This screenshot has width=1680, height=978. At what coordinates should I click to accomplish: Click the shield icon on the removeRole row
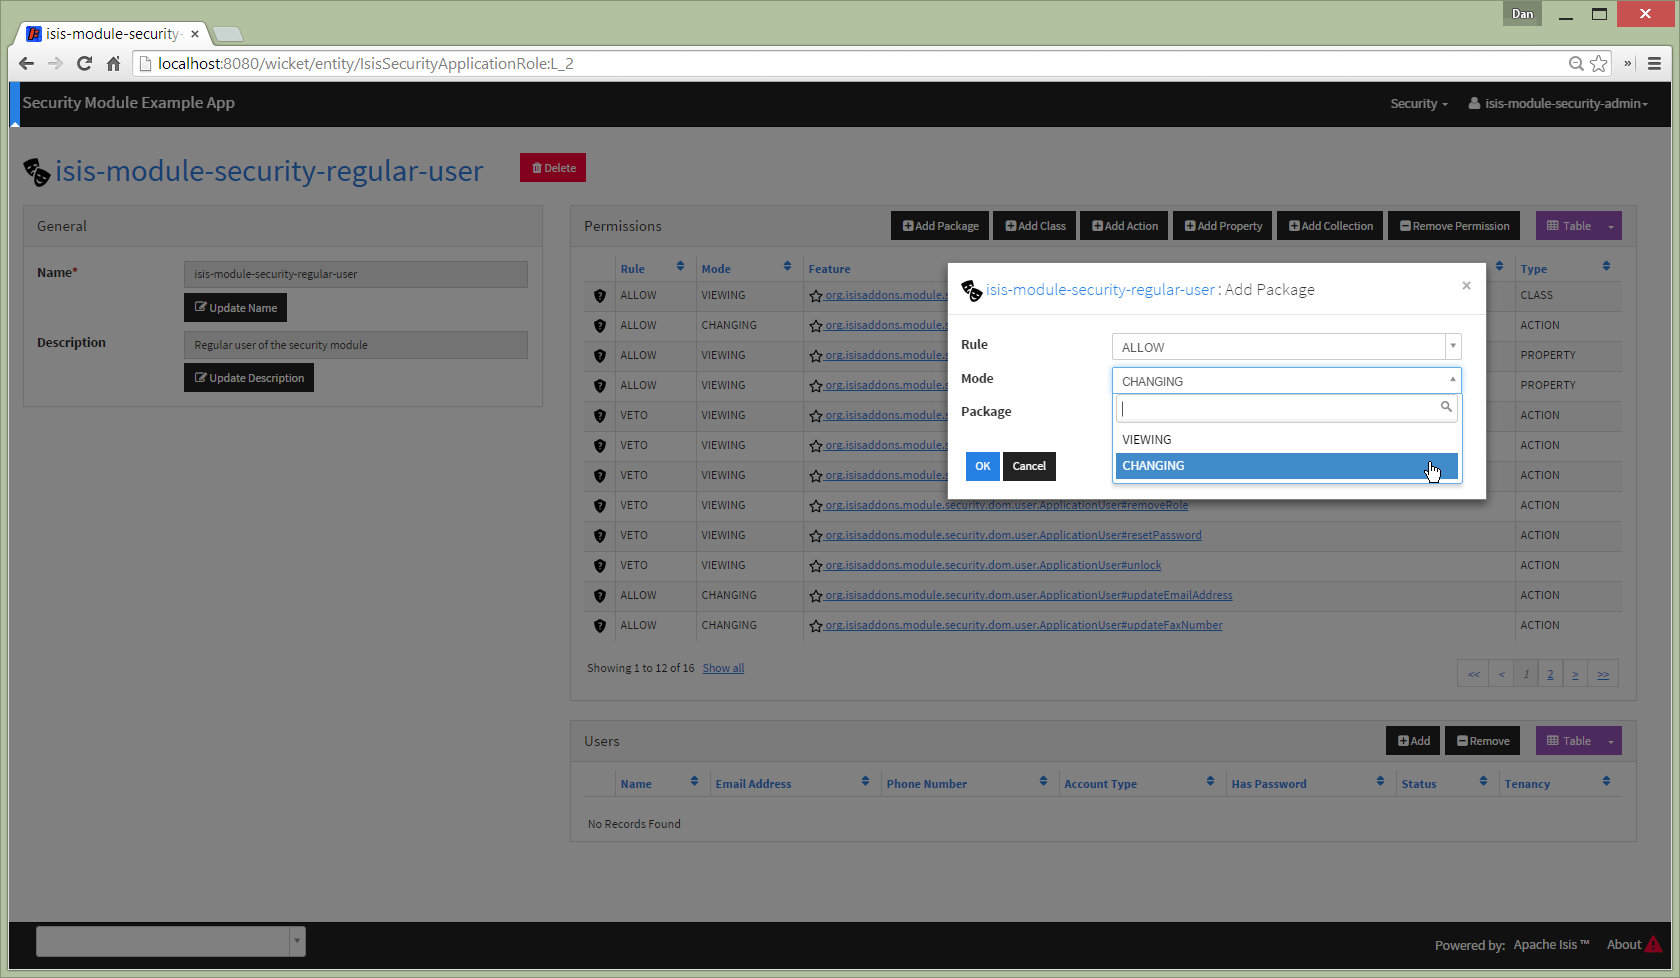pyautogui.click(x=600, y=506)
